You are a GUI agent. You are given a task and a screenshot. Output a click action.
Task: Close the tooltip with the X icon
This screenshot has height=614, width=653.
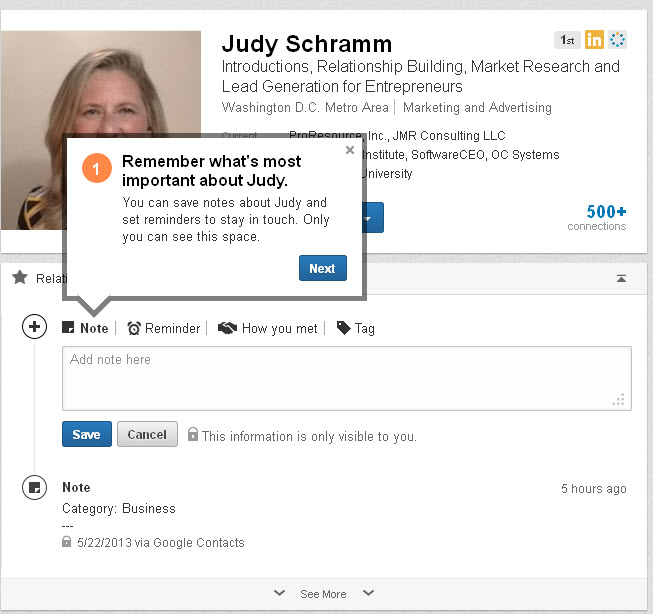350,150
